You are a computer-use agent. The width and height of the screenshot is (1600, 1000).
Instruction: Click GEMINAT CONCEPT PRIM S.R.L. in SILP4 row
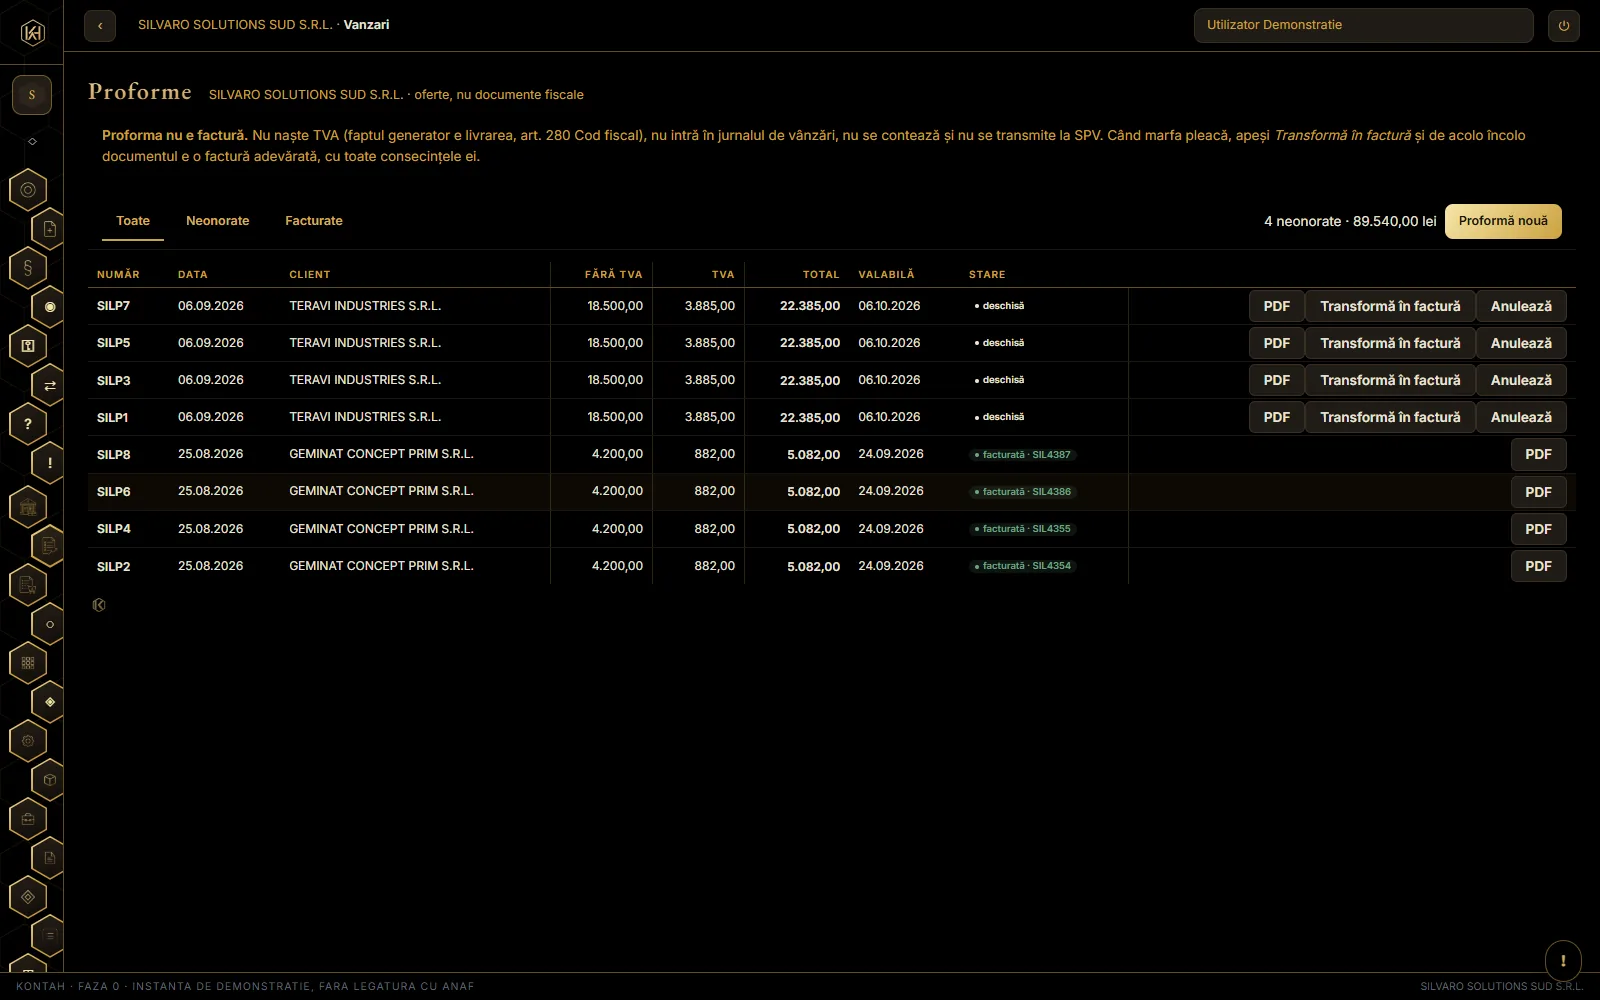coord(381,529)
